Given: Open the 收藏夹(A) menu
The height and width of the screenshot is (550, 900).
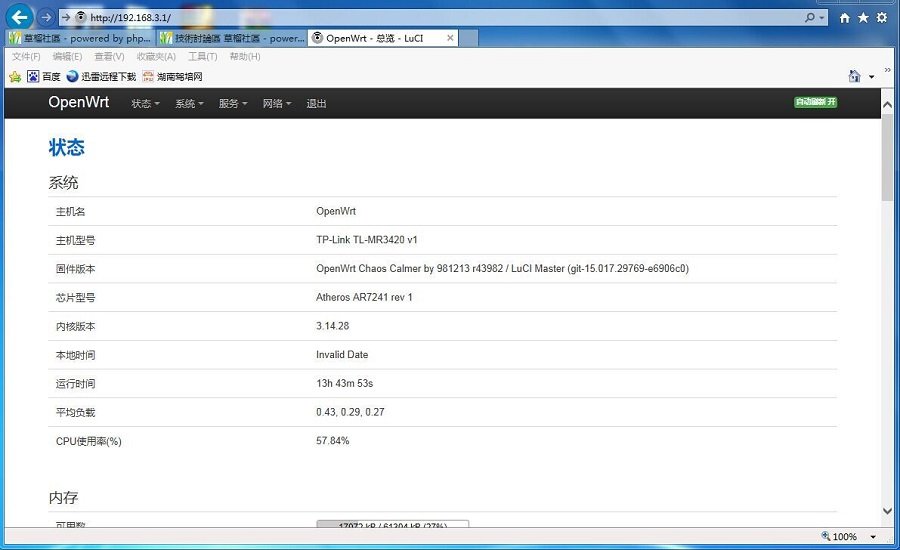Looking at the screenshot, I should (156, 56).
